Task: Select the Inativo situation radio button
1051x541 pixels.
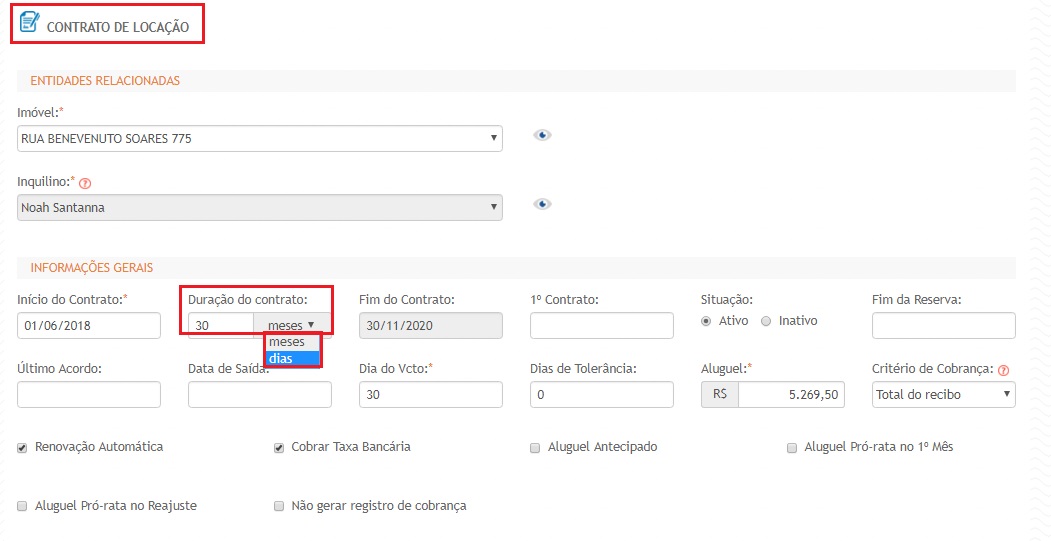Action: tap(767, 321)
